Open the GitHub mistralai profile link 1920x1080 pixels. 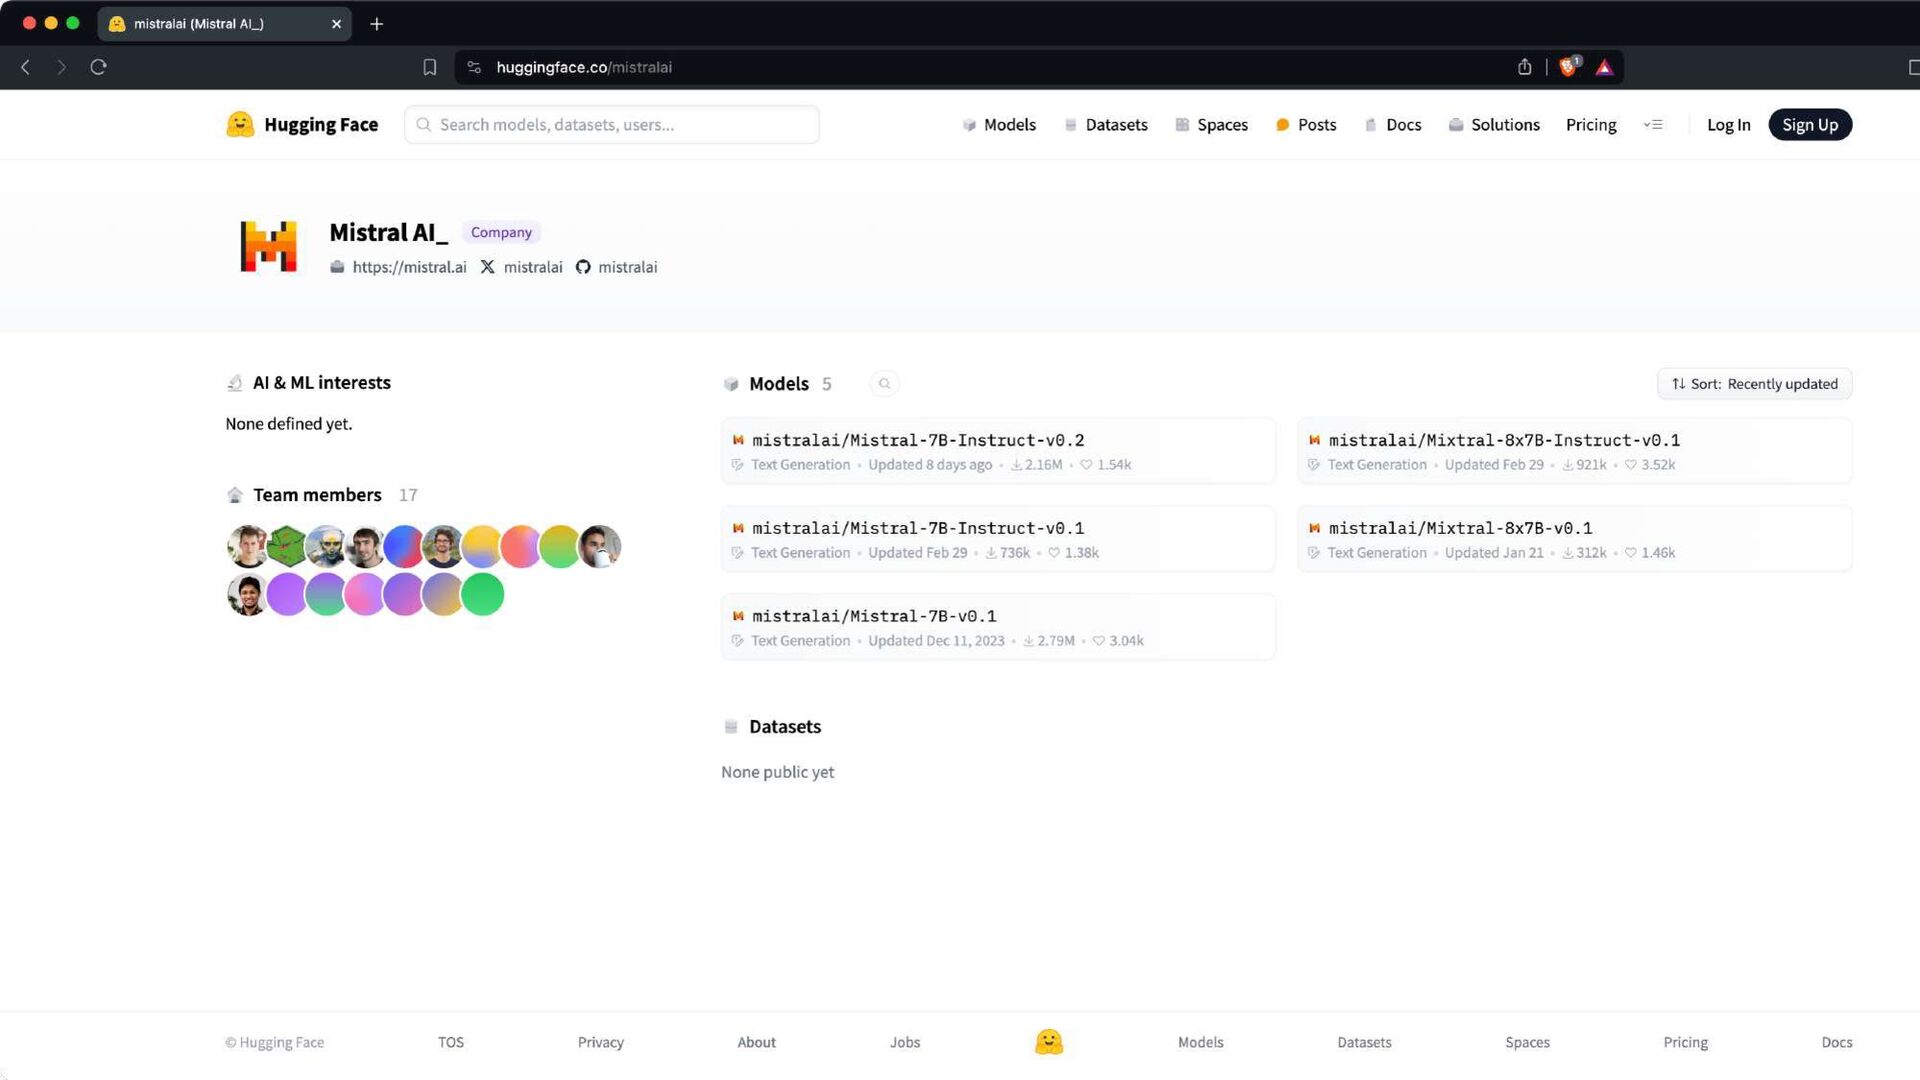(x=616, y=267)
